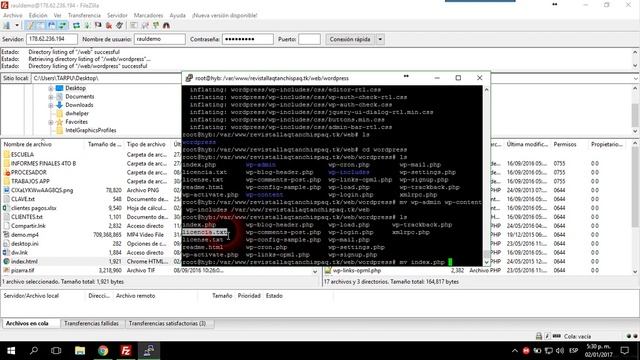Viewport: 640px width, 360px height.
Task: Expand the Favorites tree node
Action: pyautogui.click(x=51, y=122)
